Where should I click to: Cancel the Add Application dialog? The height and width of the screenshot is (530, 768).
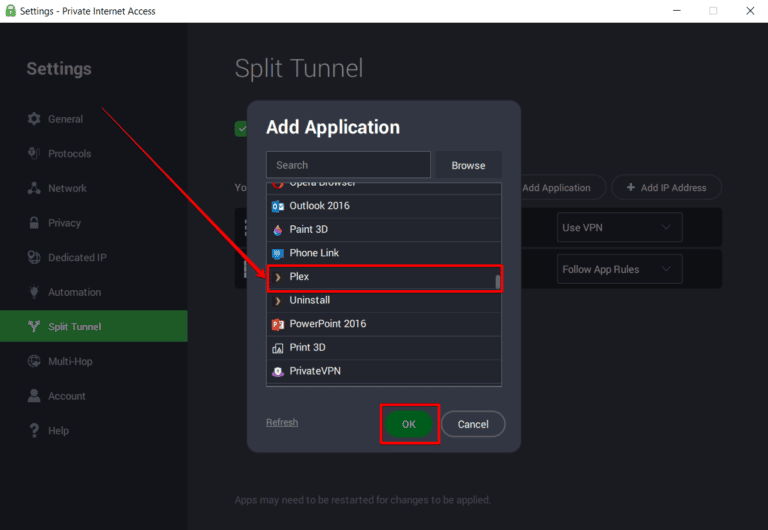point(473,424)
